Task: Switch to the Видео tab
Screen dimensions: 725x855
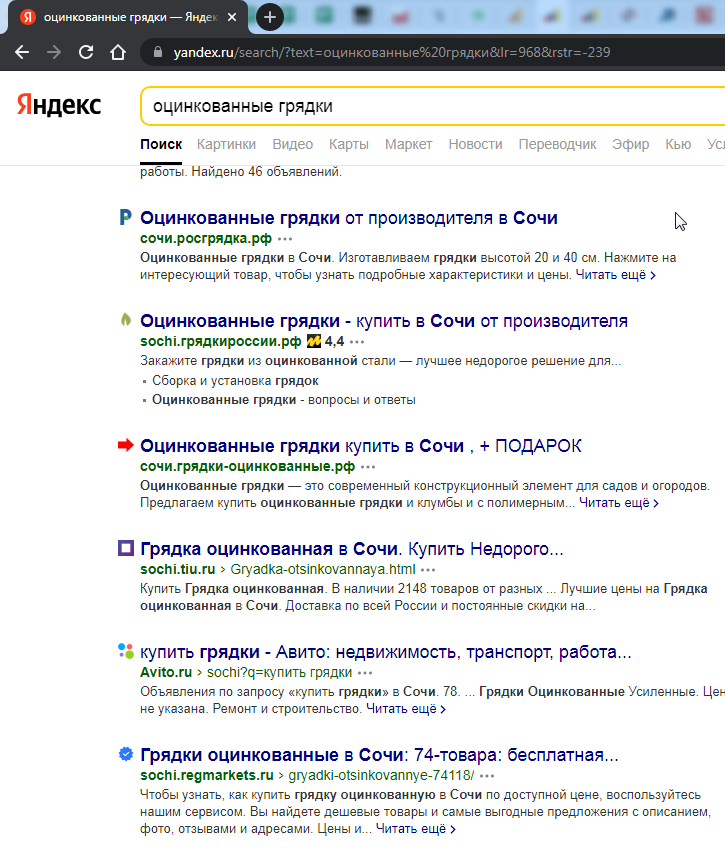Action: point(293,144)
